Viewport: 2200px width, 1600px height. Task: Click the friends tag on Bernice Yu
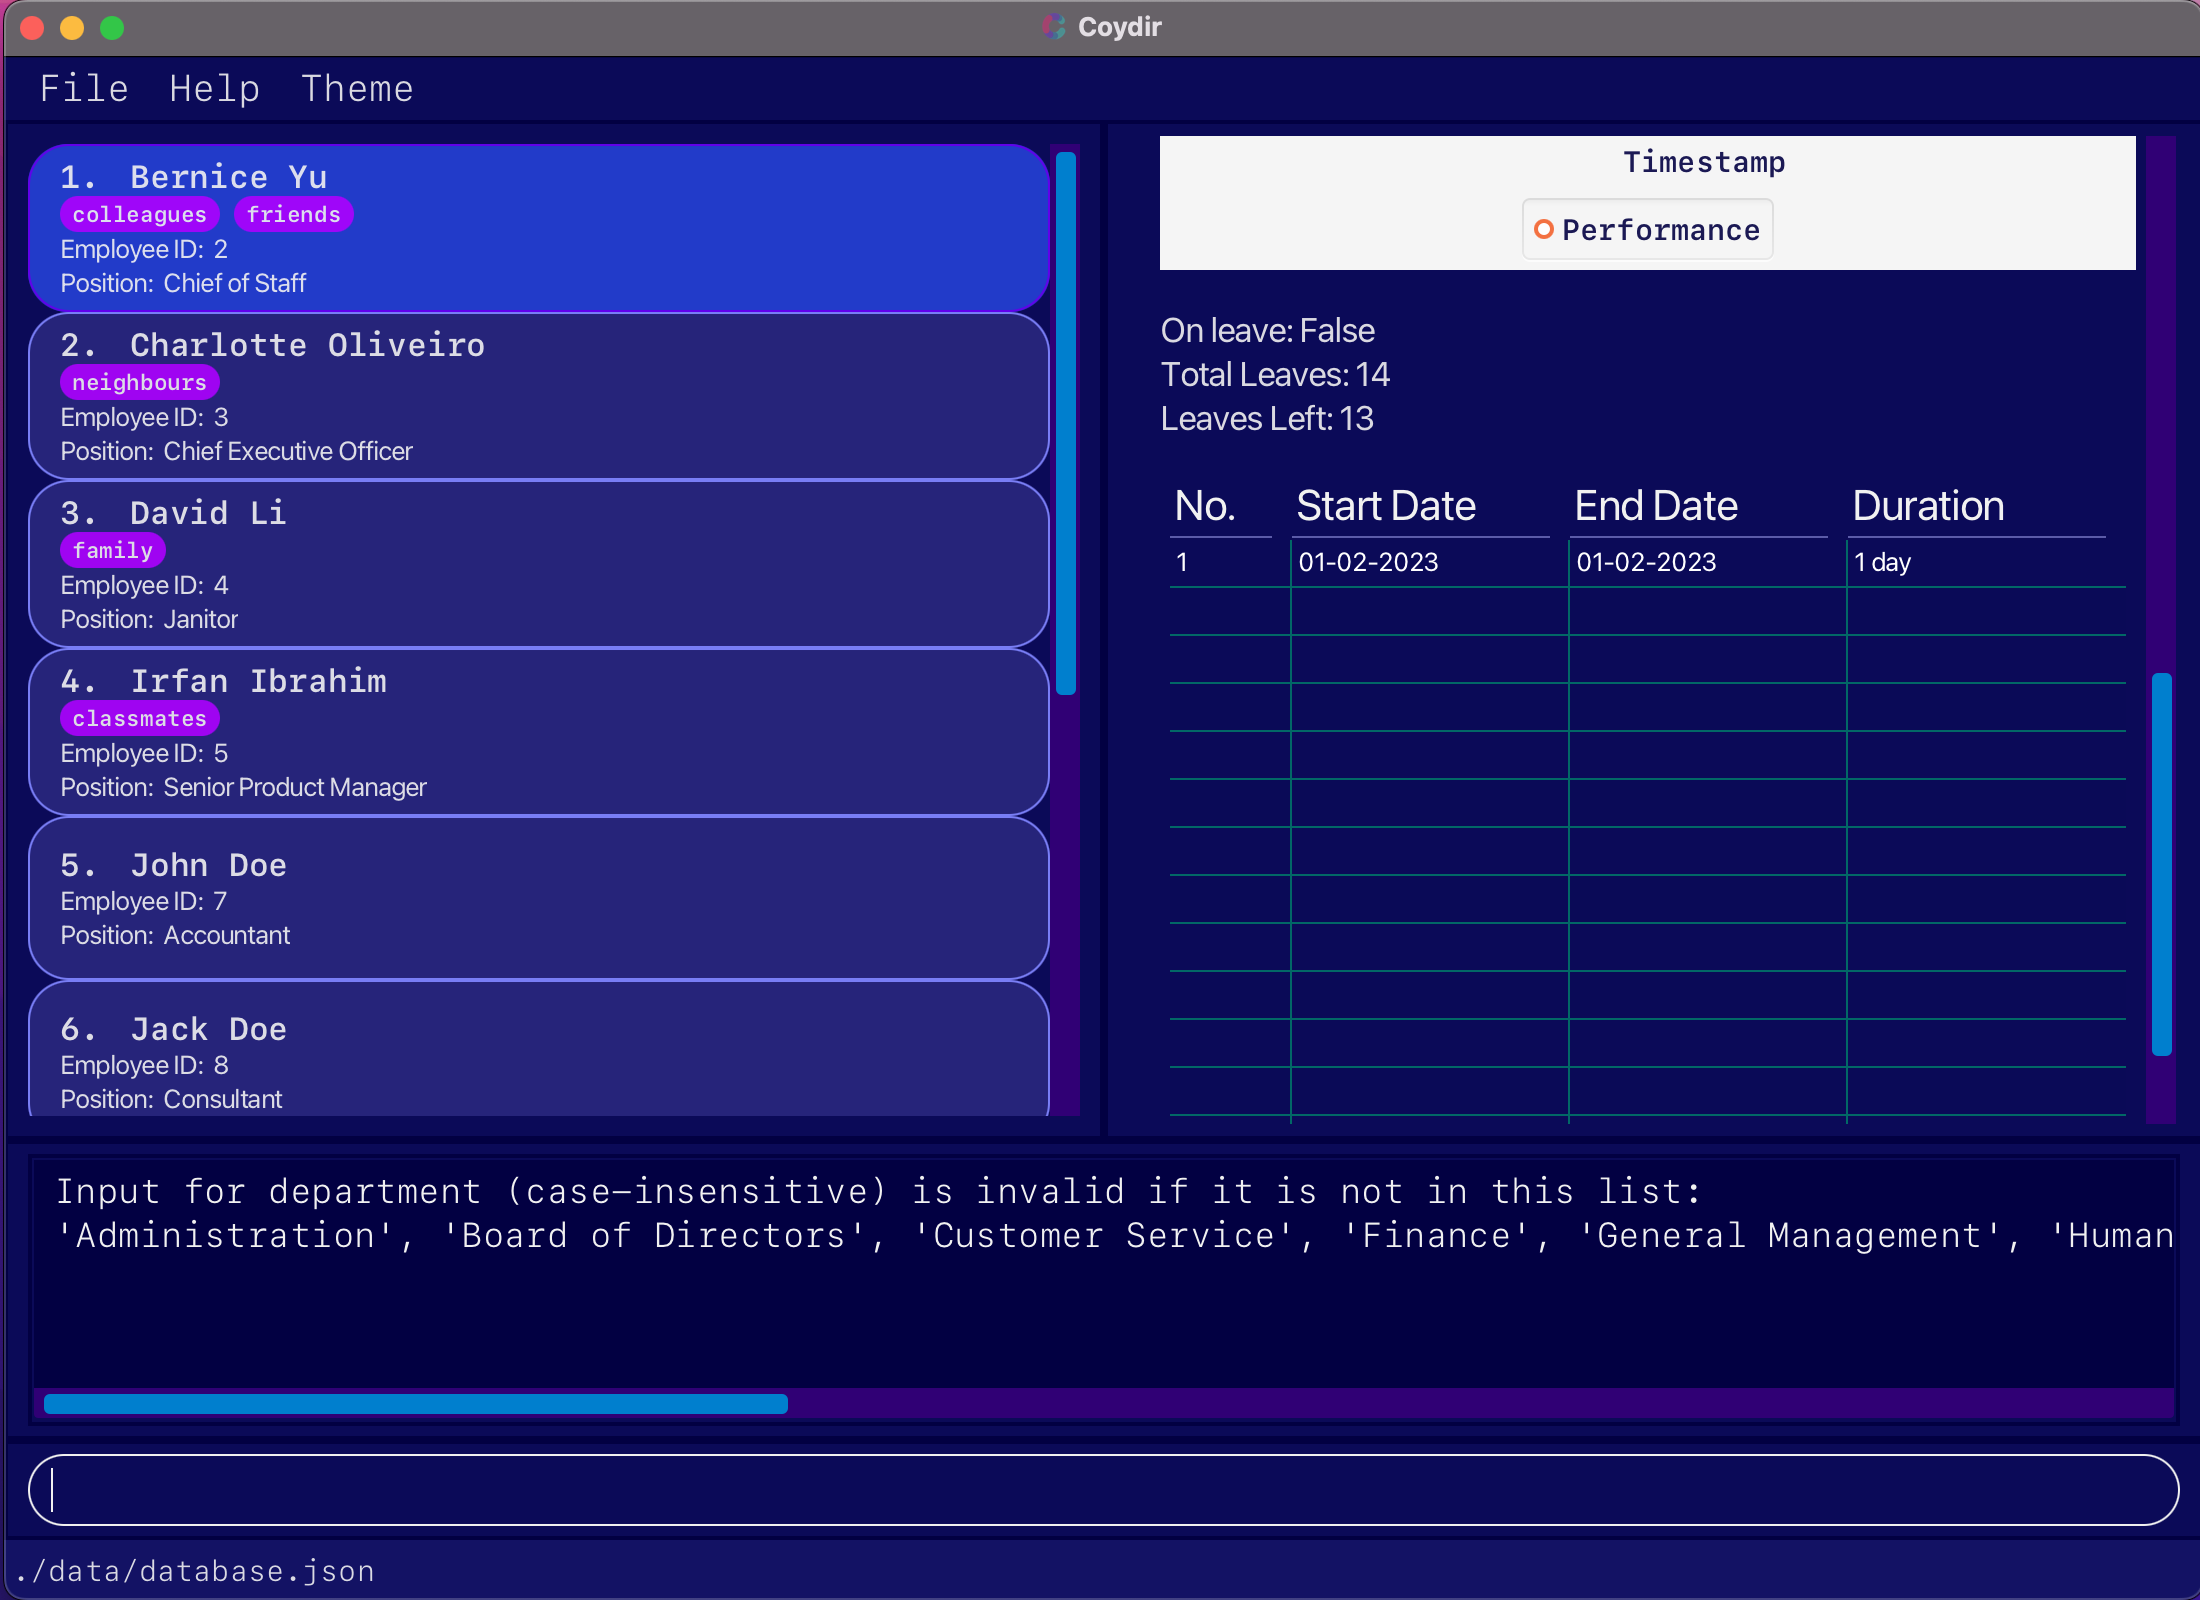pyautogui.click(x=293, y=215)
